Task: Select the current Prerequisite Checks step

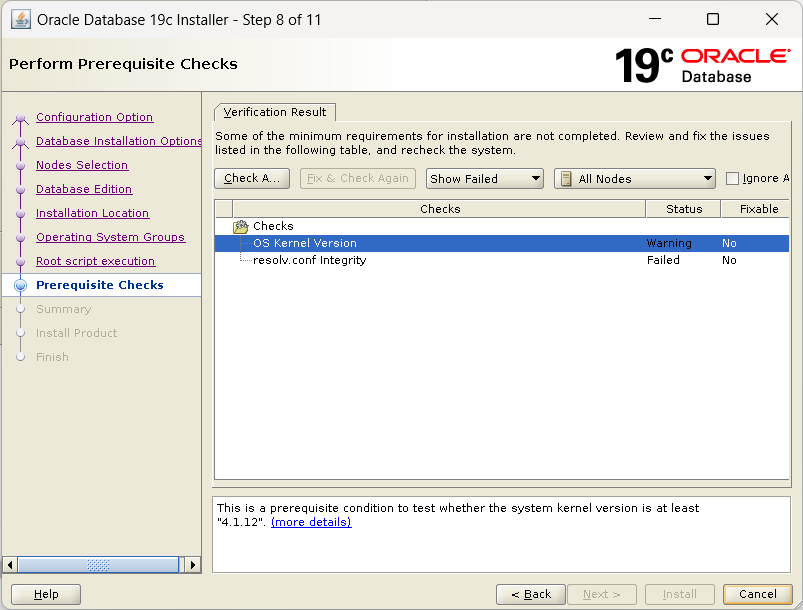Action: [100, 285]
